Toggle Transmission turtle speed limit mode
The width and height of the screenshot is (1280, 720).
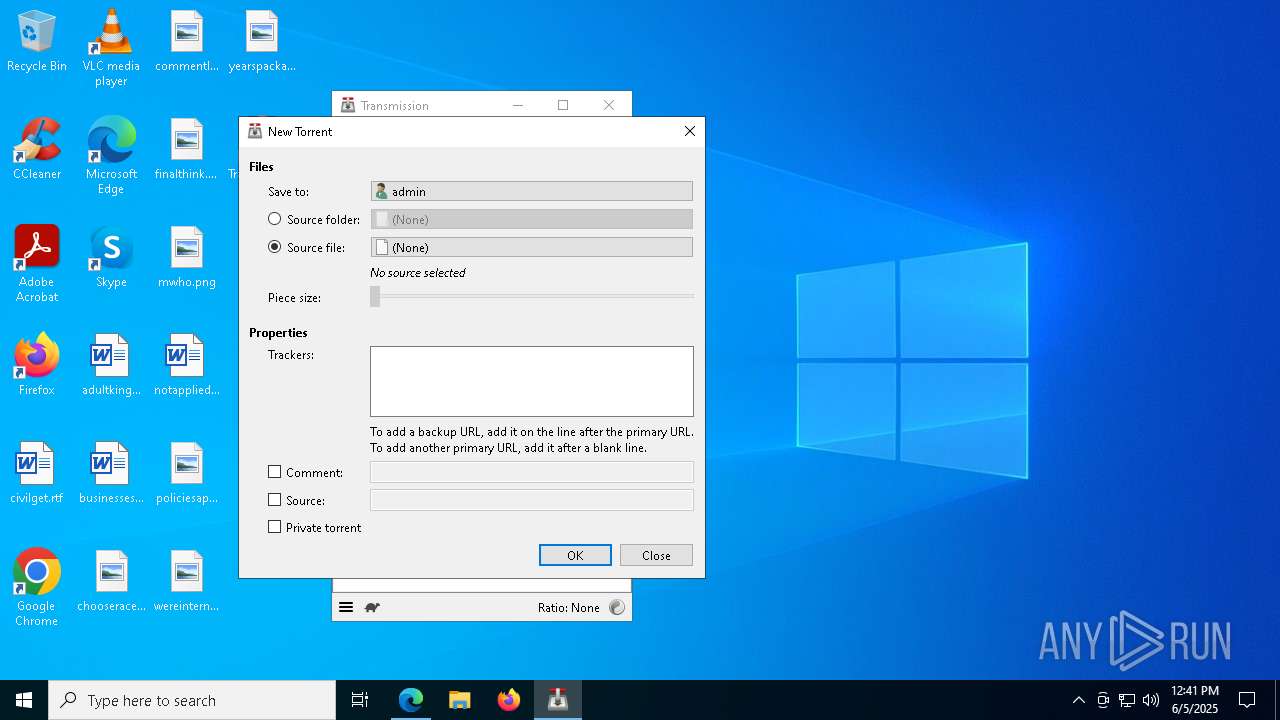click(372, 607)
